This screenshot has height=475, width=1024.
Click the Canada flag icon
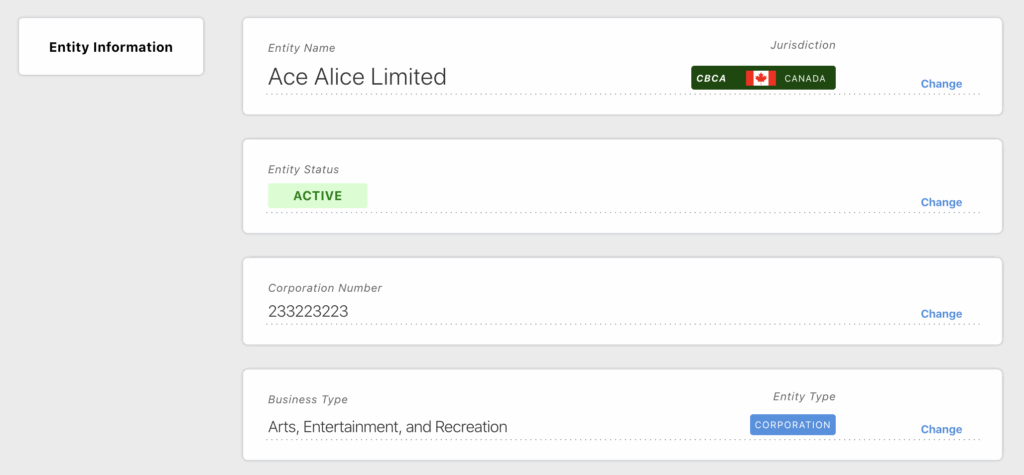click(x=760, y=78)
